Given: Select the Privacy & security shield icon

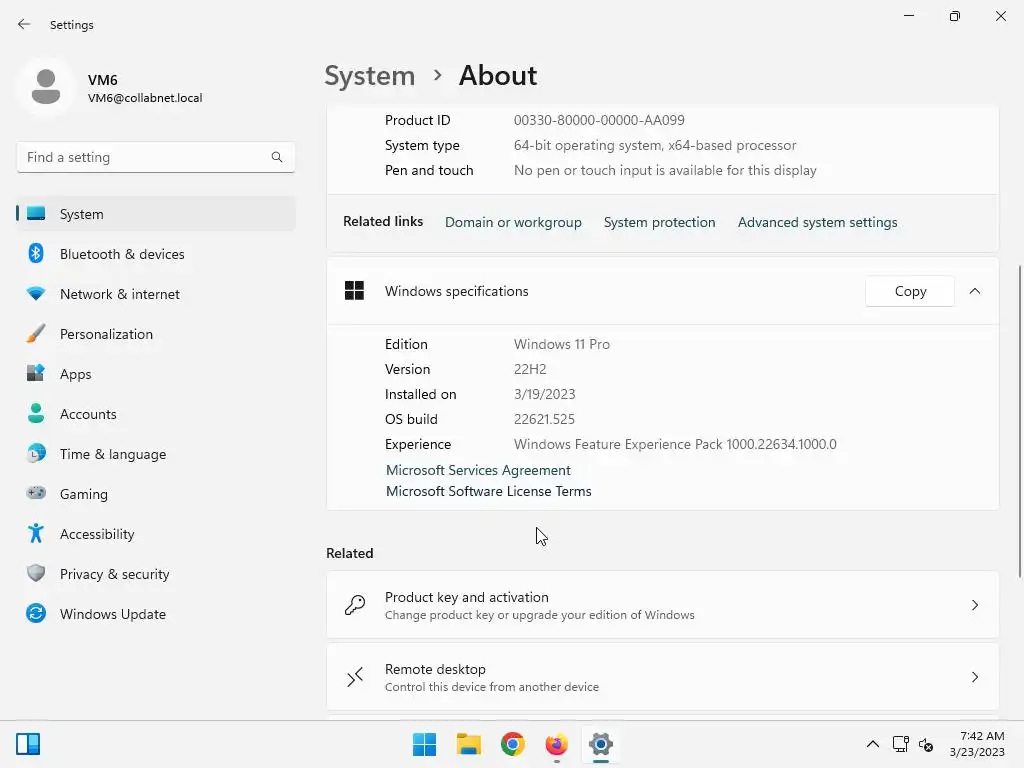Looking at the screenshot, I should point(36,573).
